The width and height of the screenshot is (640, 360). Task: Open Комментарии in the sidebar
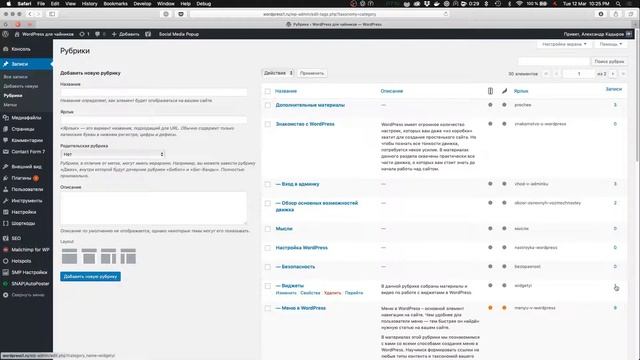[27, 140]
